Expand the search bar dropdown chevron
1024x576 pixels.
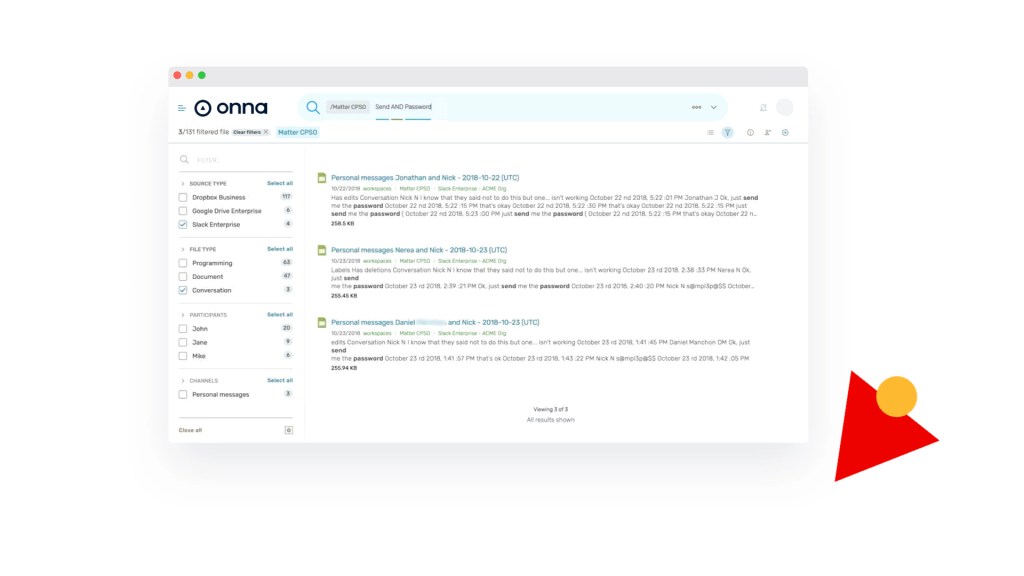point(714,107)
